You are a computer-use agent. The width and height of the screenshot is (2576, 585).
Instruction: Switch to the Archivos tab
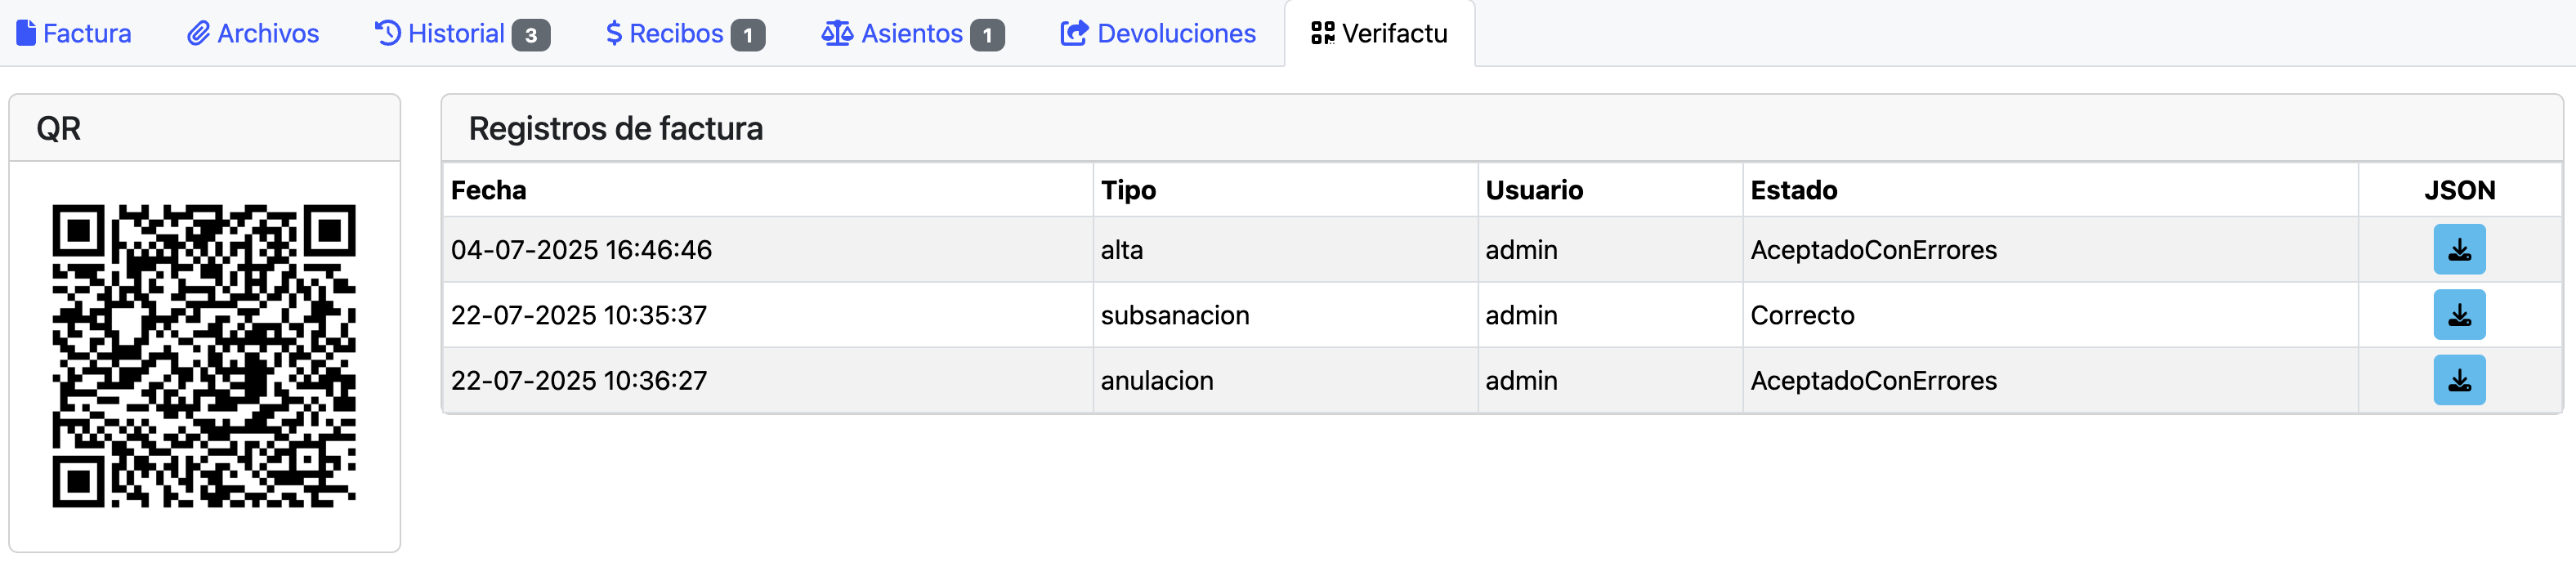click(268, 34)
